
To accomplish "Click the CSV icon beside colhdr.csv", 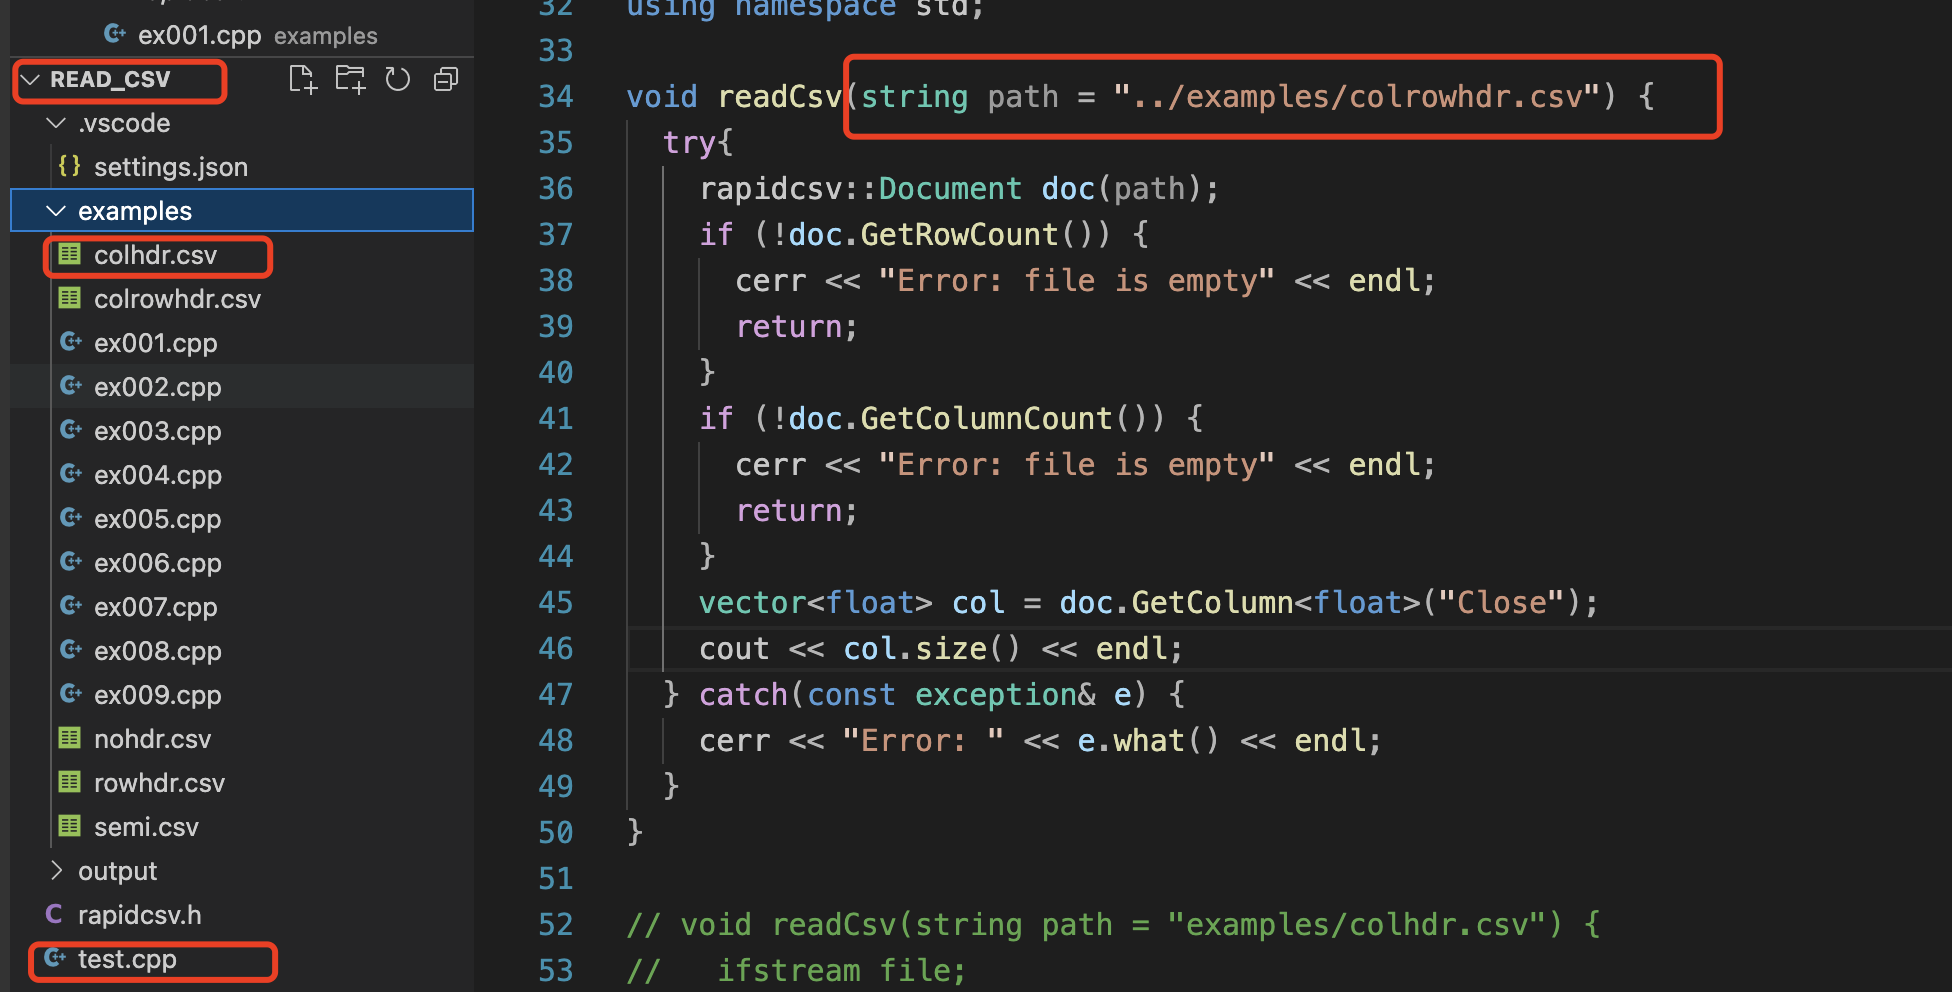I will pyautogui.click(x=69, y=254).
